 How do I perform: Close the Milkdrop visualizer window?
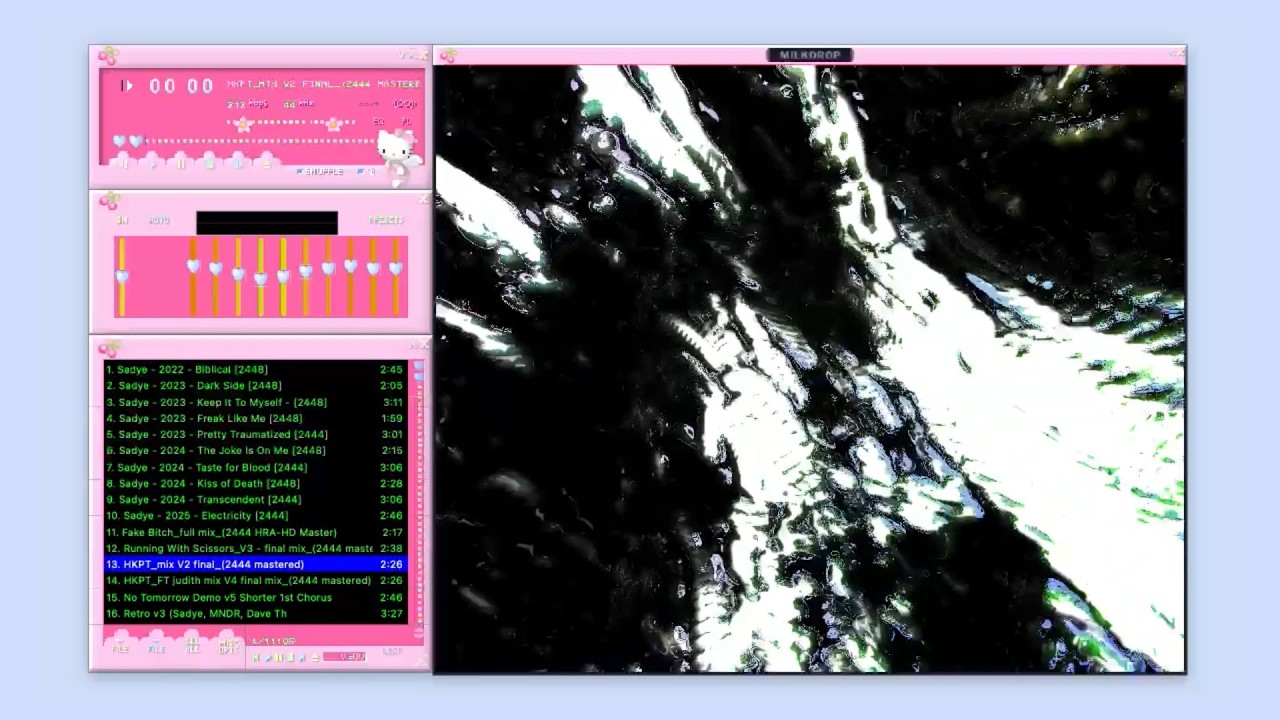tap(1179, 53)
